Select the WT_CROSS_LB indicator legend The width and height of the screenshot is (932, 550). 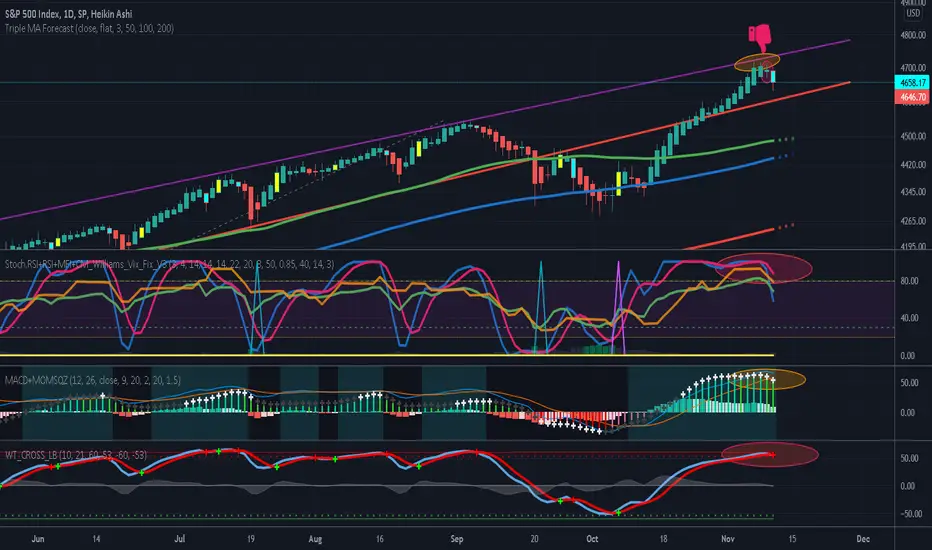(75, 455)
